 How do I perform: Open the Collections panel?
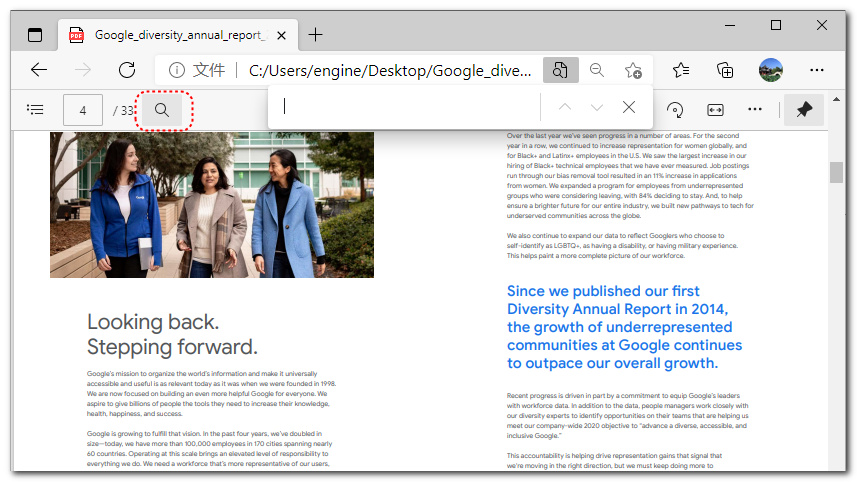(x=726, y=70)
